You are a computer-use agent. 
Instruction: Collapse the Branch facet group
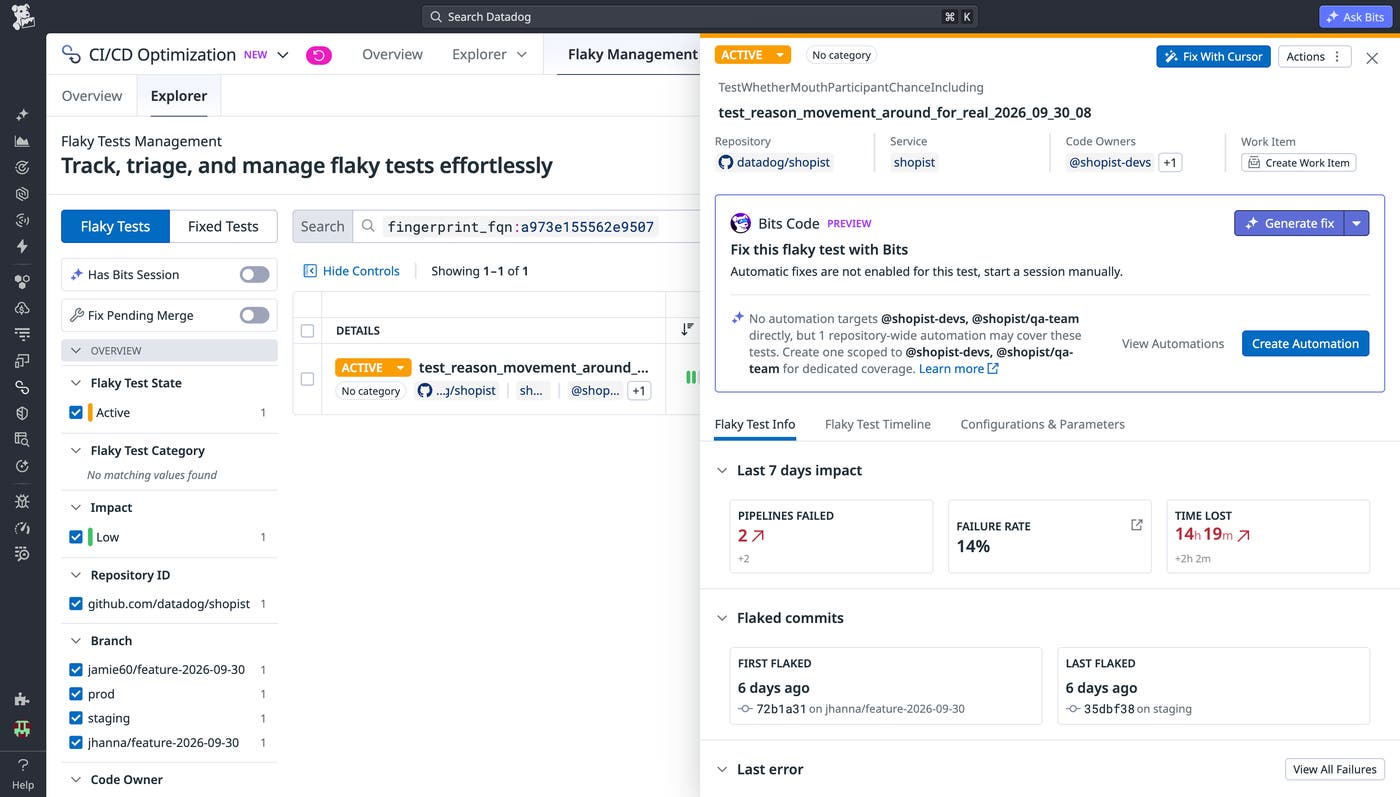[x=76, y=641]
